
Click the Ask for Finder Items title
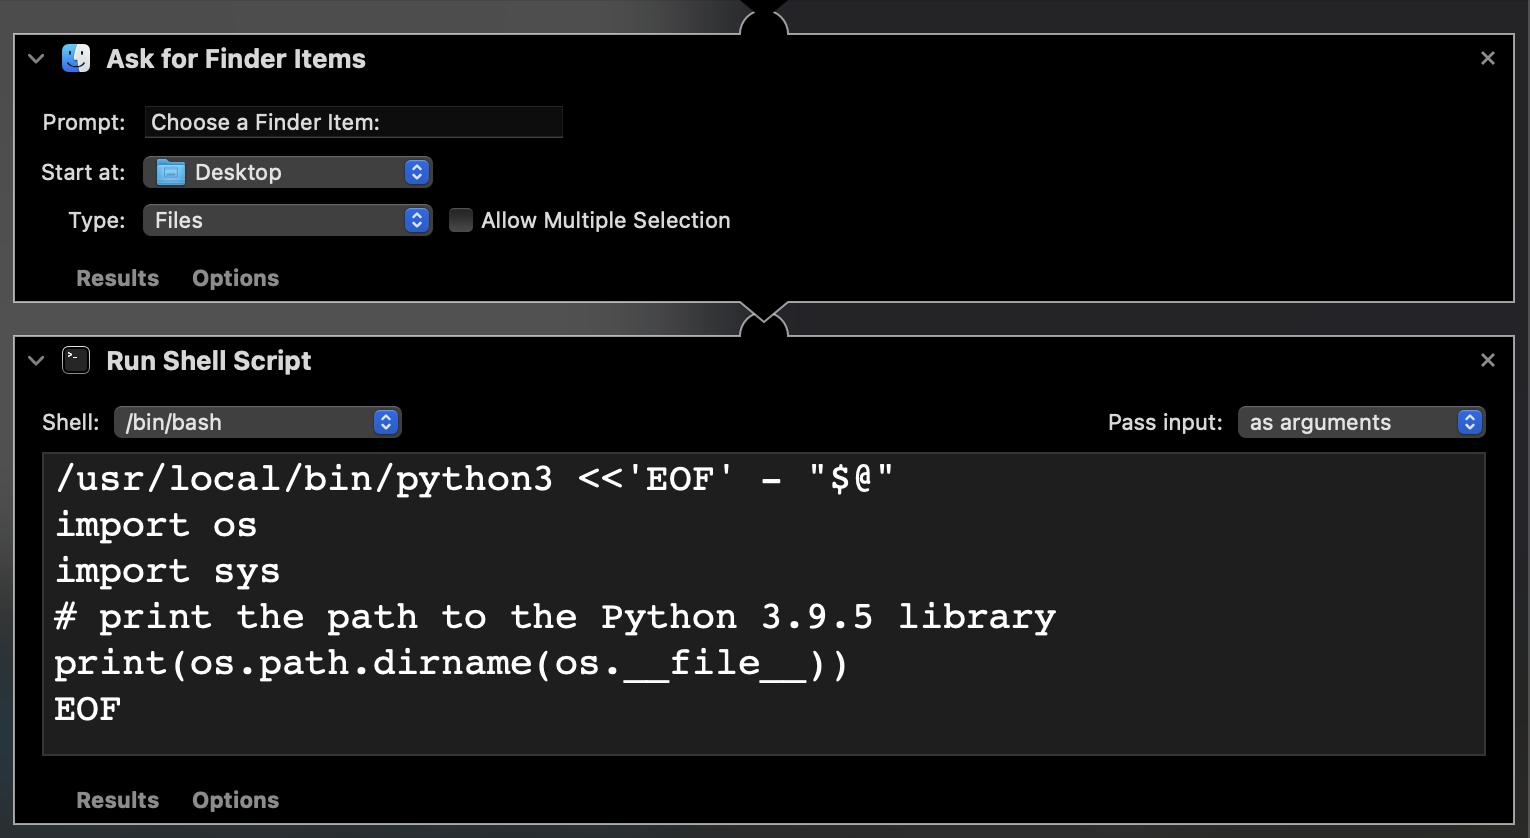pos(236,59)
